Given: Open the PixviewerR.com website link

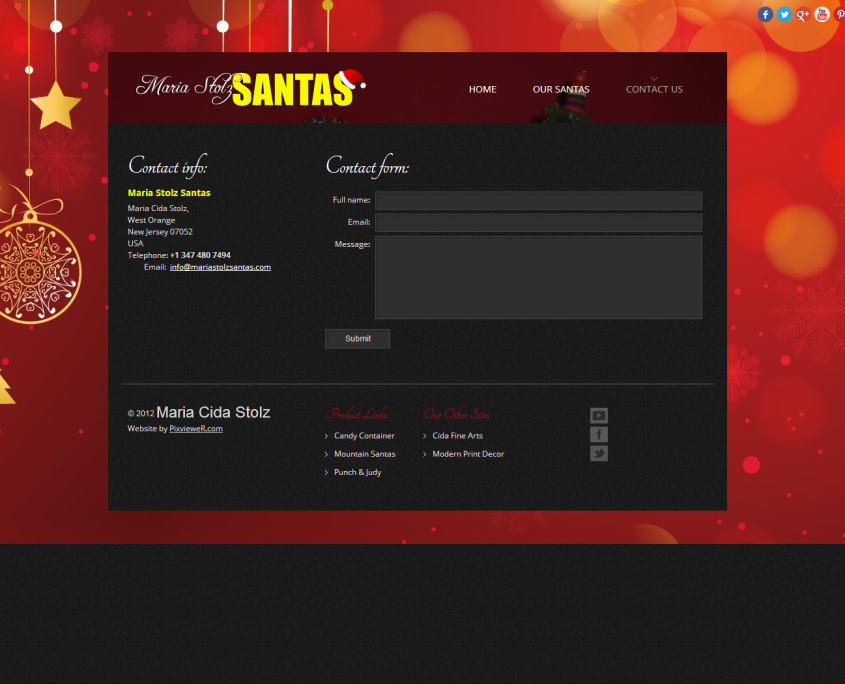Looking at the screenshot, I should [x=196, y=428].
